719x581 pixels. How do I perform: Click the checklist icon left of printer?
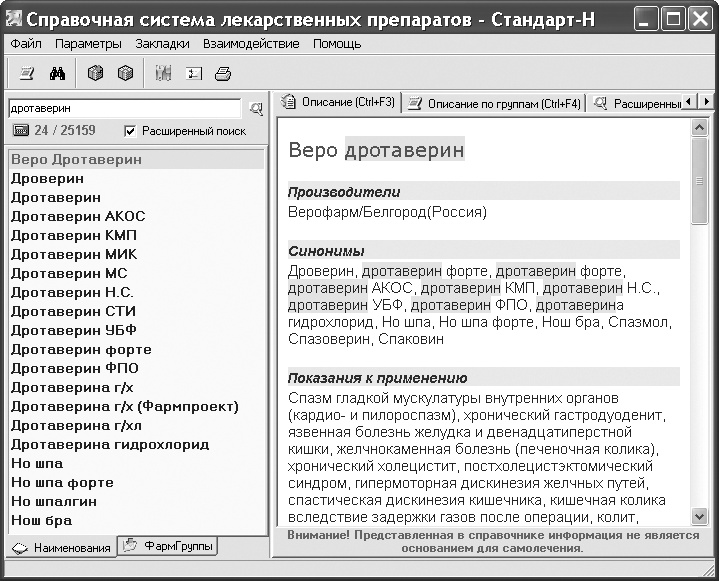pos(193,73)
